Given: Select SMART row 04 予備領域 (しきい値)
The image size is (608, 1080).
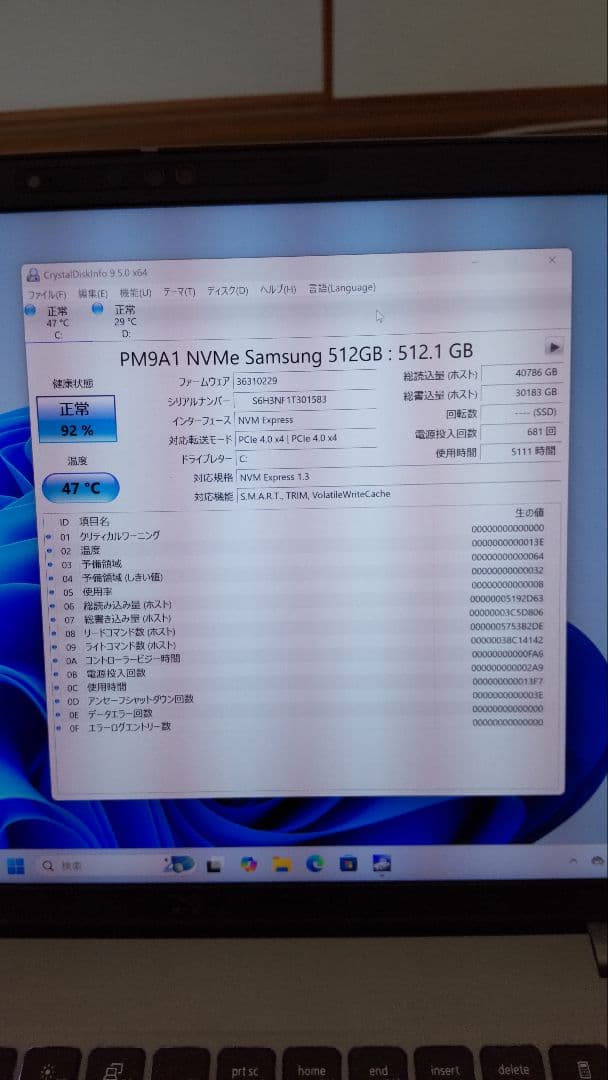Looking at the screenshot, I should (x=295, y=576).
